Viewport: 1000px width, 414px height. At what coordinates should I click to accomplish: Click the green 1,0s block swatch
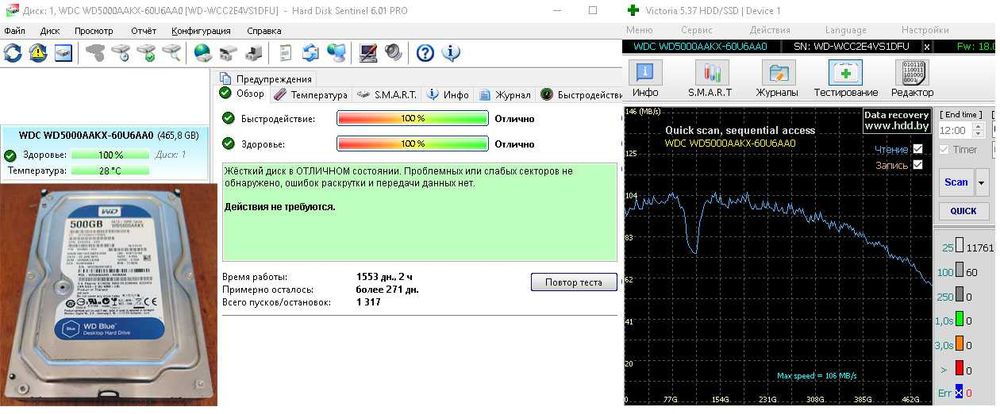coord(959,321)
